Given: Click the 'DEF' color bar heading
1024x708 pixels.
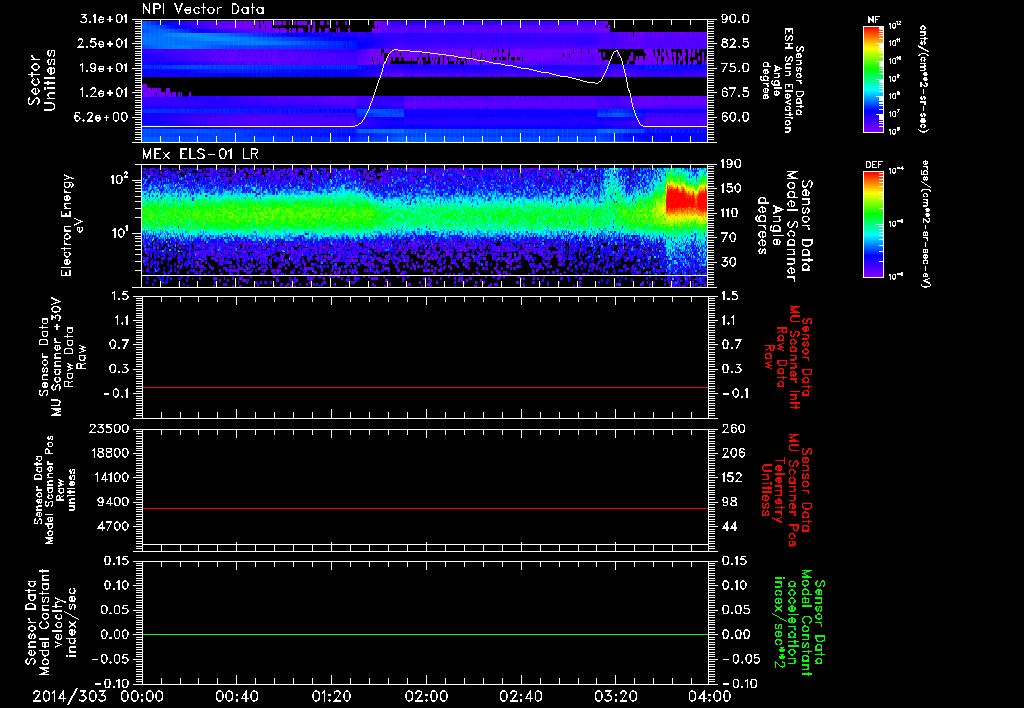Looking at the screenshot, I should (x=873, y=165).
